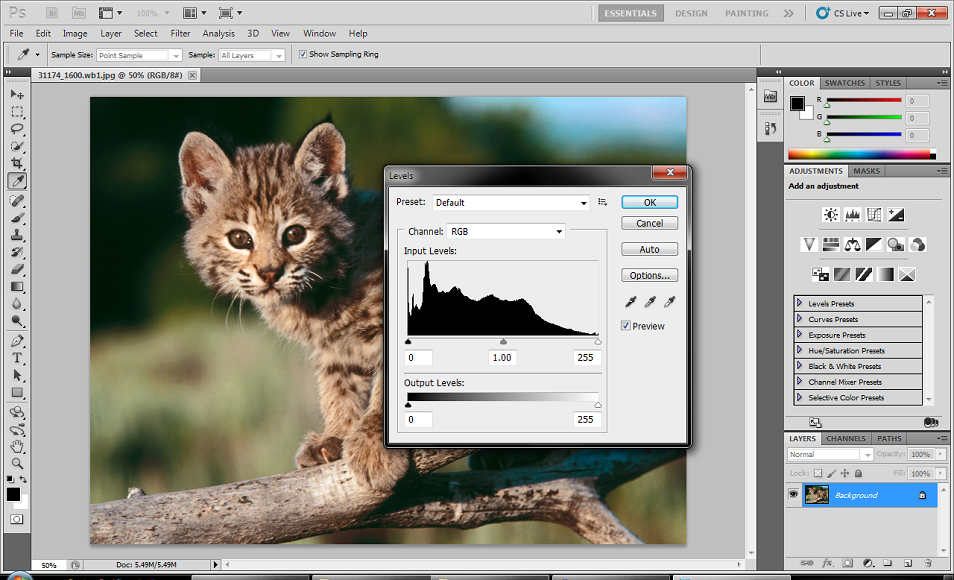Expand Curves Presets list
The width and height of the screenshot is (954, 580).
coord(799,319)
